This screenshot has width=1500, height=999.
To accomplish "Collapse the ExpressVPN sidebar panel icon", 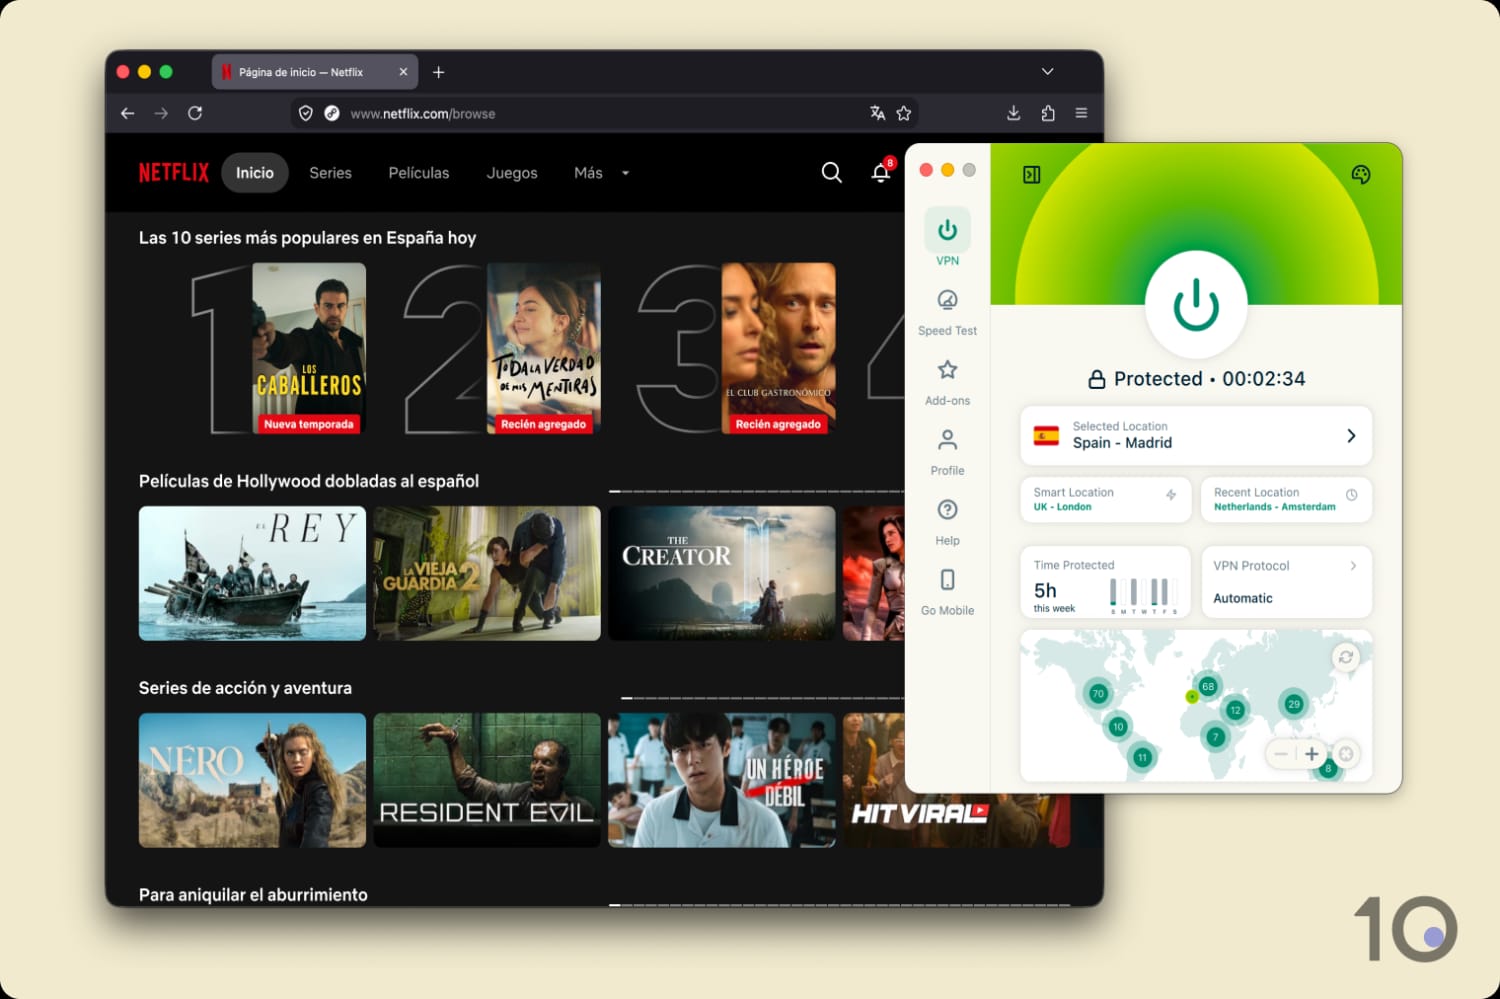I will pos(1032,175).
